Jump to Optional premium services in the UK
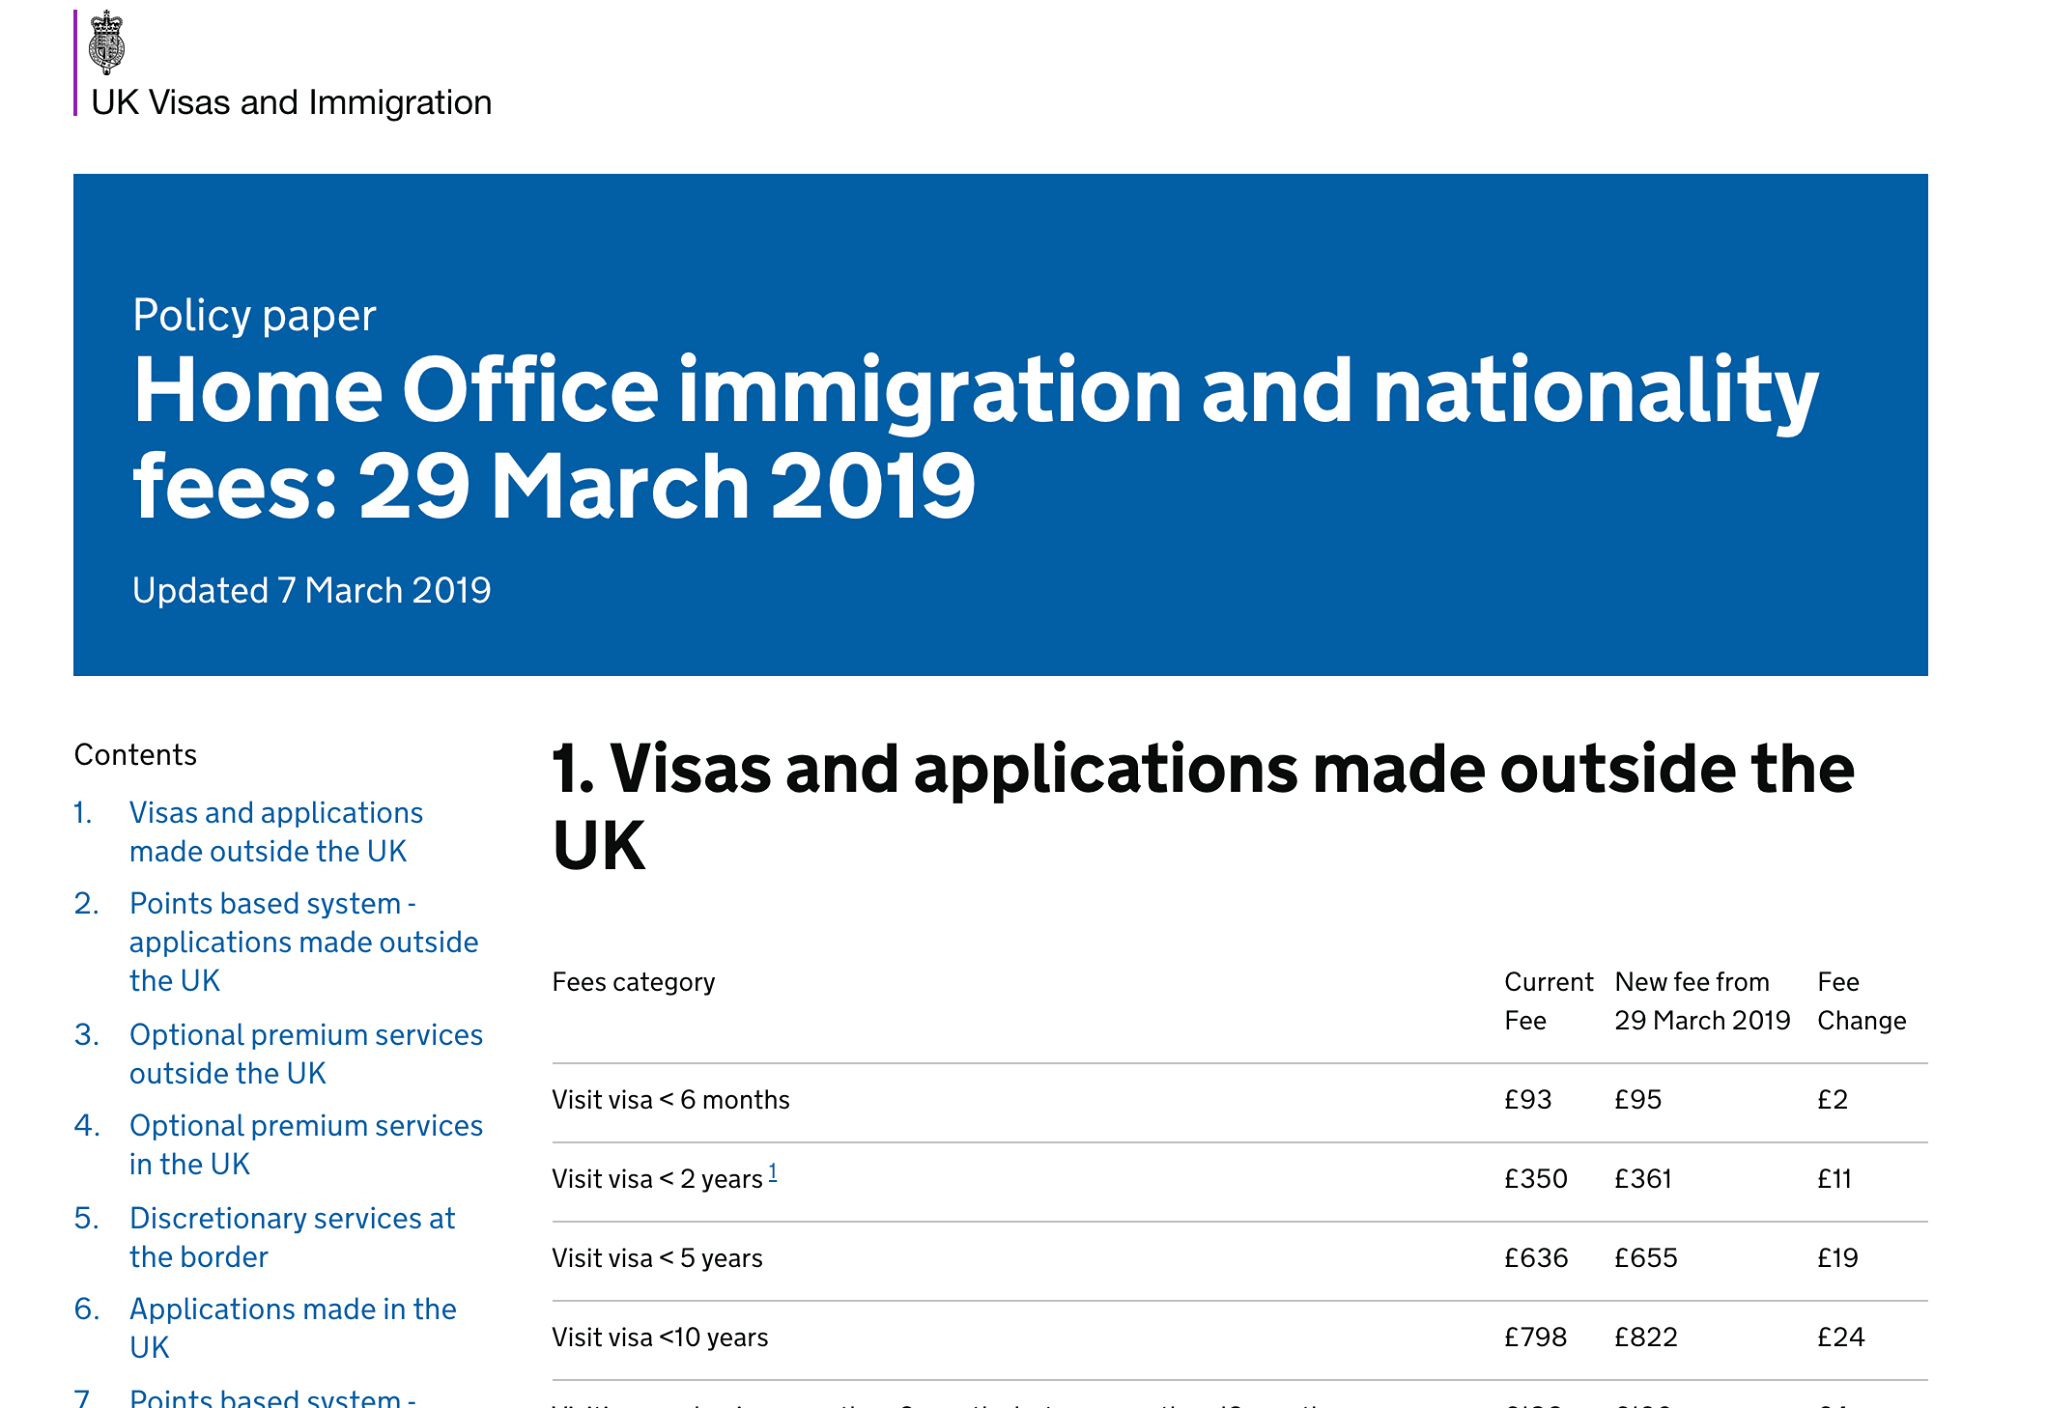Viewport: 2048px width, 1408px height. point(306,1144)
